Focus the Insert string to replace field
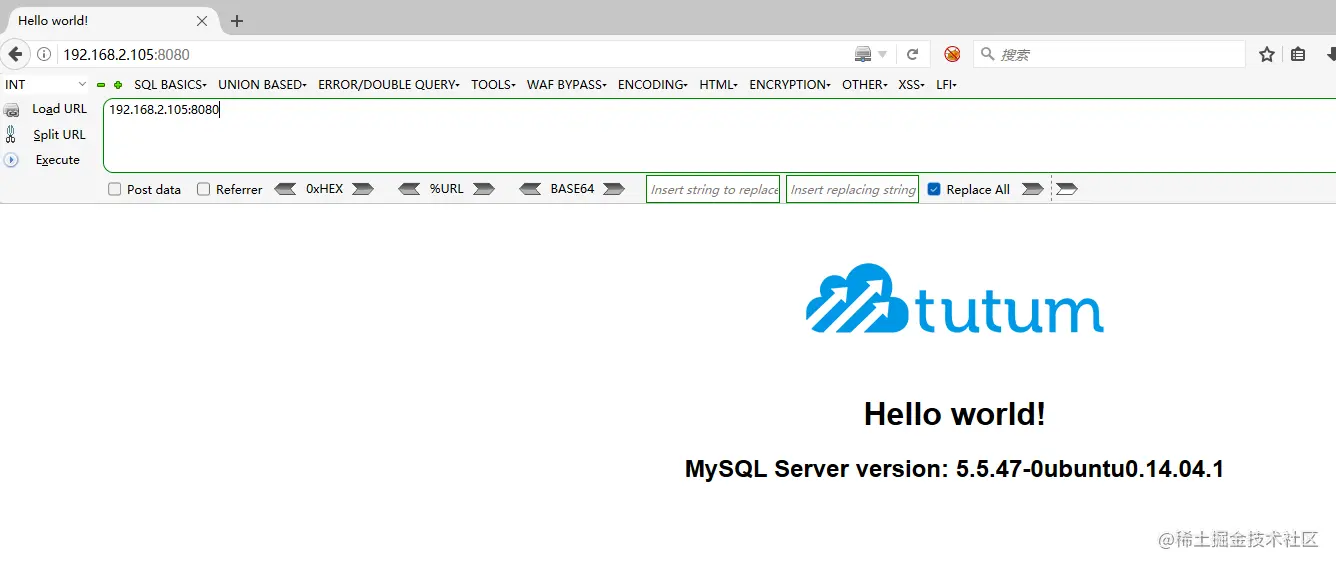Viewport: 1336px width, 567px height. pyautogui.click(x=713, y=189)
